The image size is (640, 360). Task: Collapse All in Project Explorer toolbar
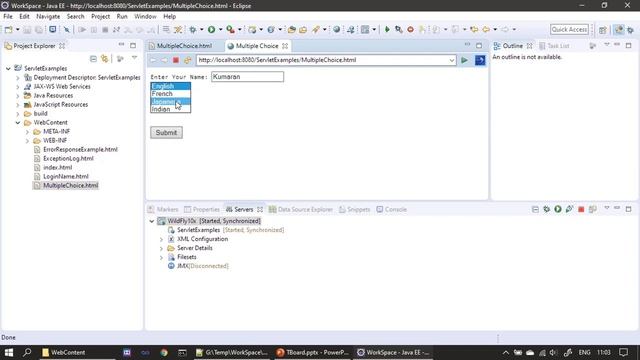[x=93, y=59]
